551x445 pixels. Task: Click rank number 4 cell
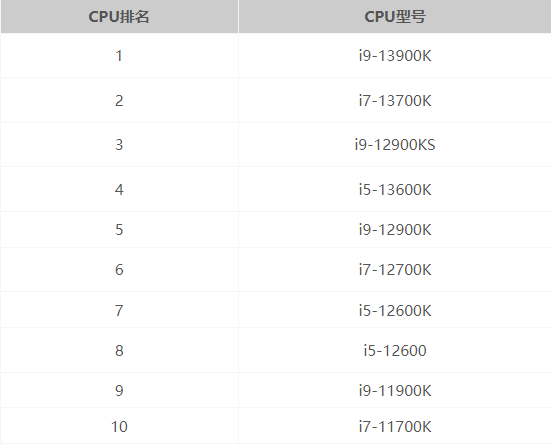(x=119, y=189)
